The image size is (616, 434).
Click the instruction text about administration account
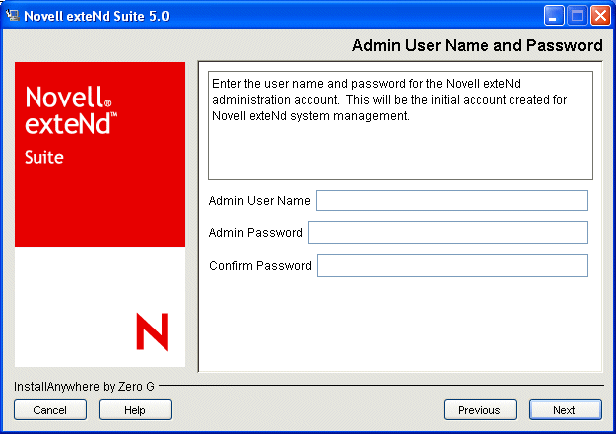(389, 100)
